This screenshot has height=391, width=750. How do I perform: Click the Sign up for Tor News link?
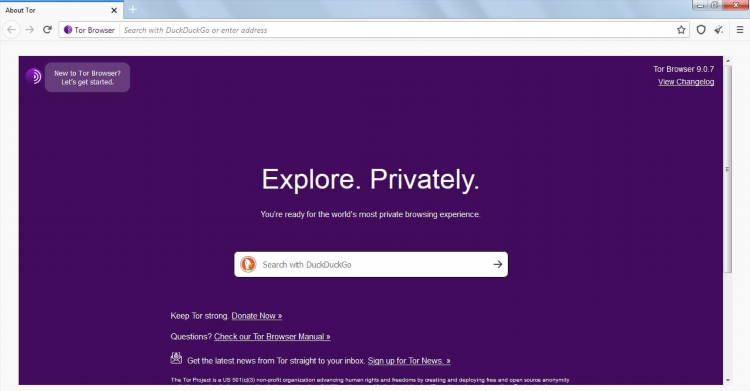(409, 361)
